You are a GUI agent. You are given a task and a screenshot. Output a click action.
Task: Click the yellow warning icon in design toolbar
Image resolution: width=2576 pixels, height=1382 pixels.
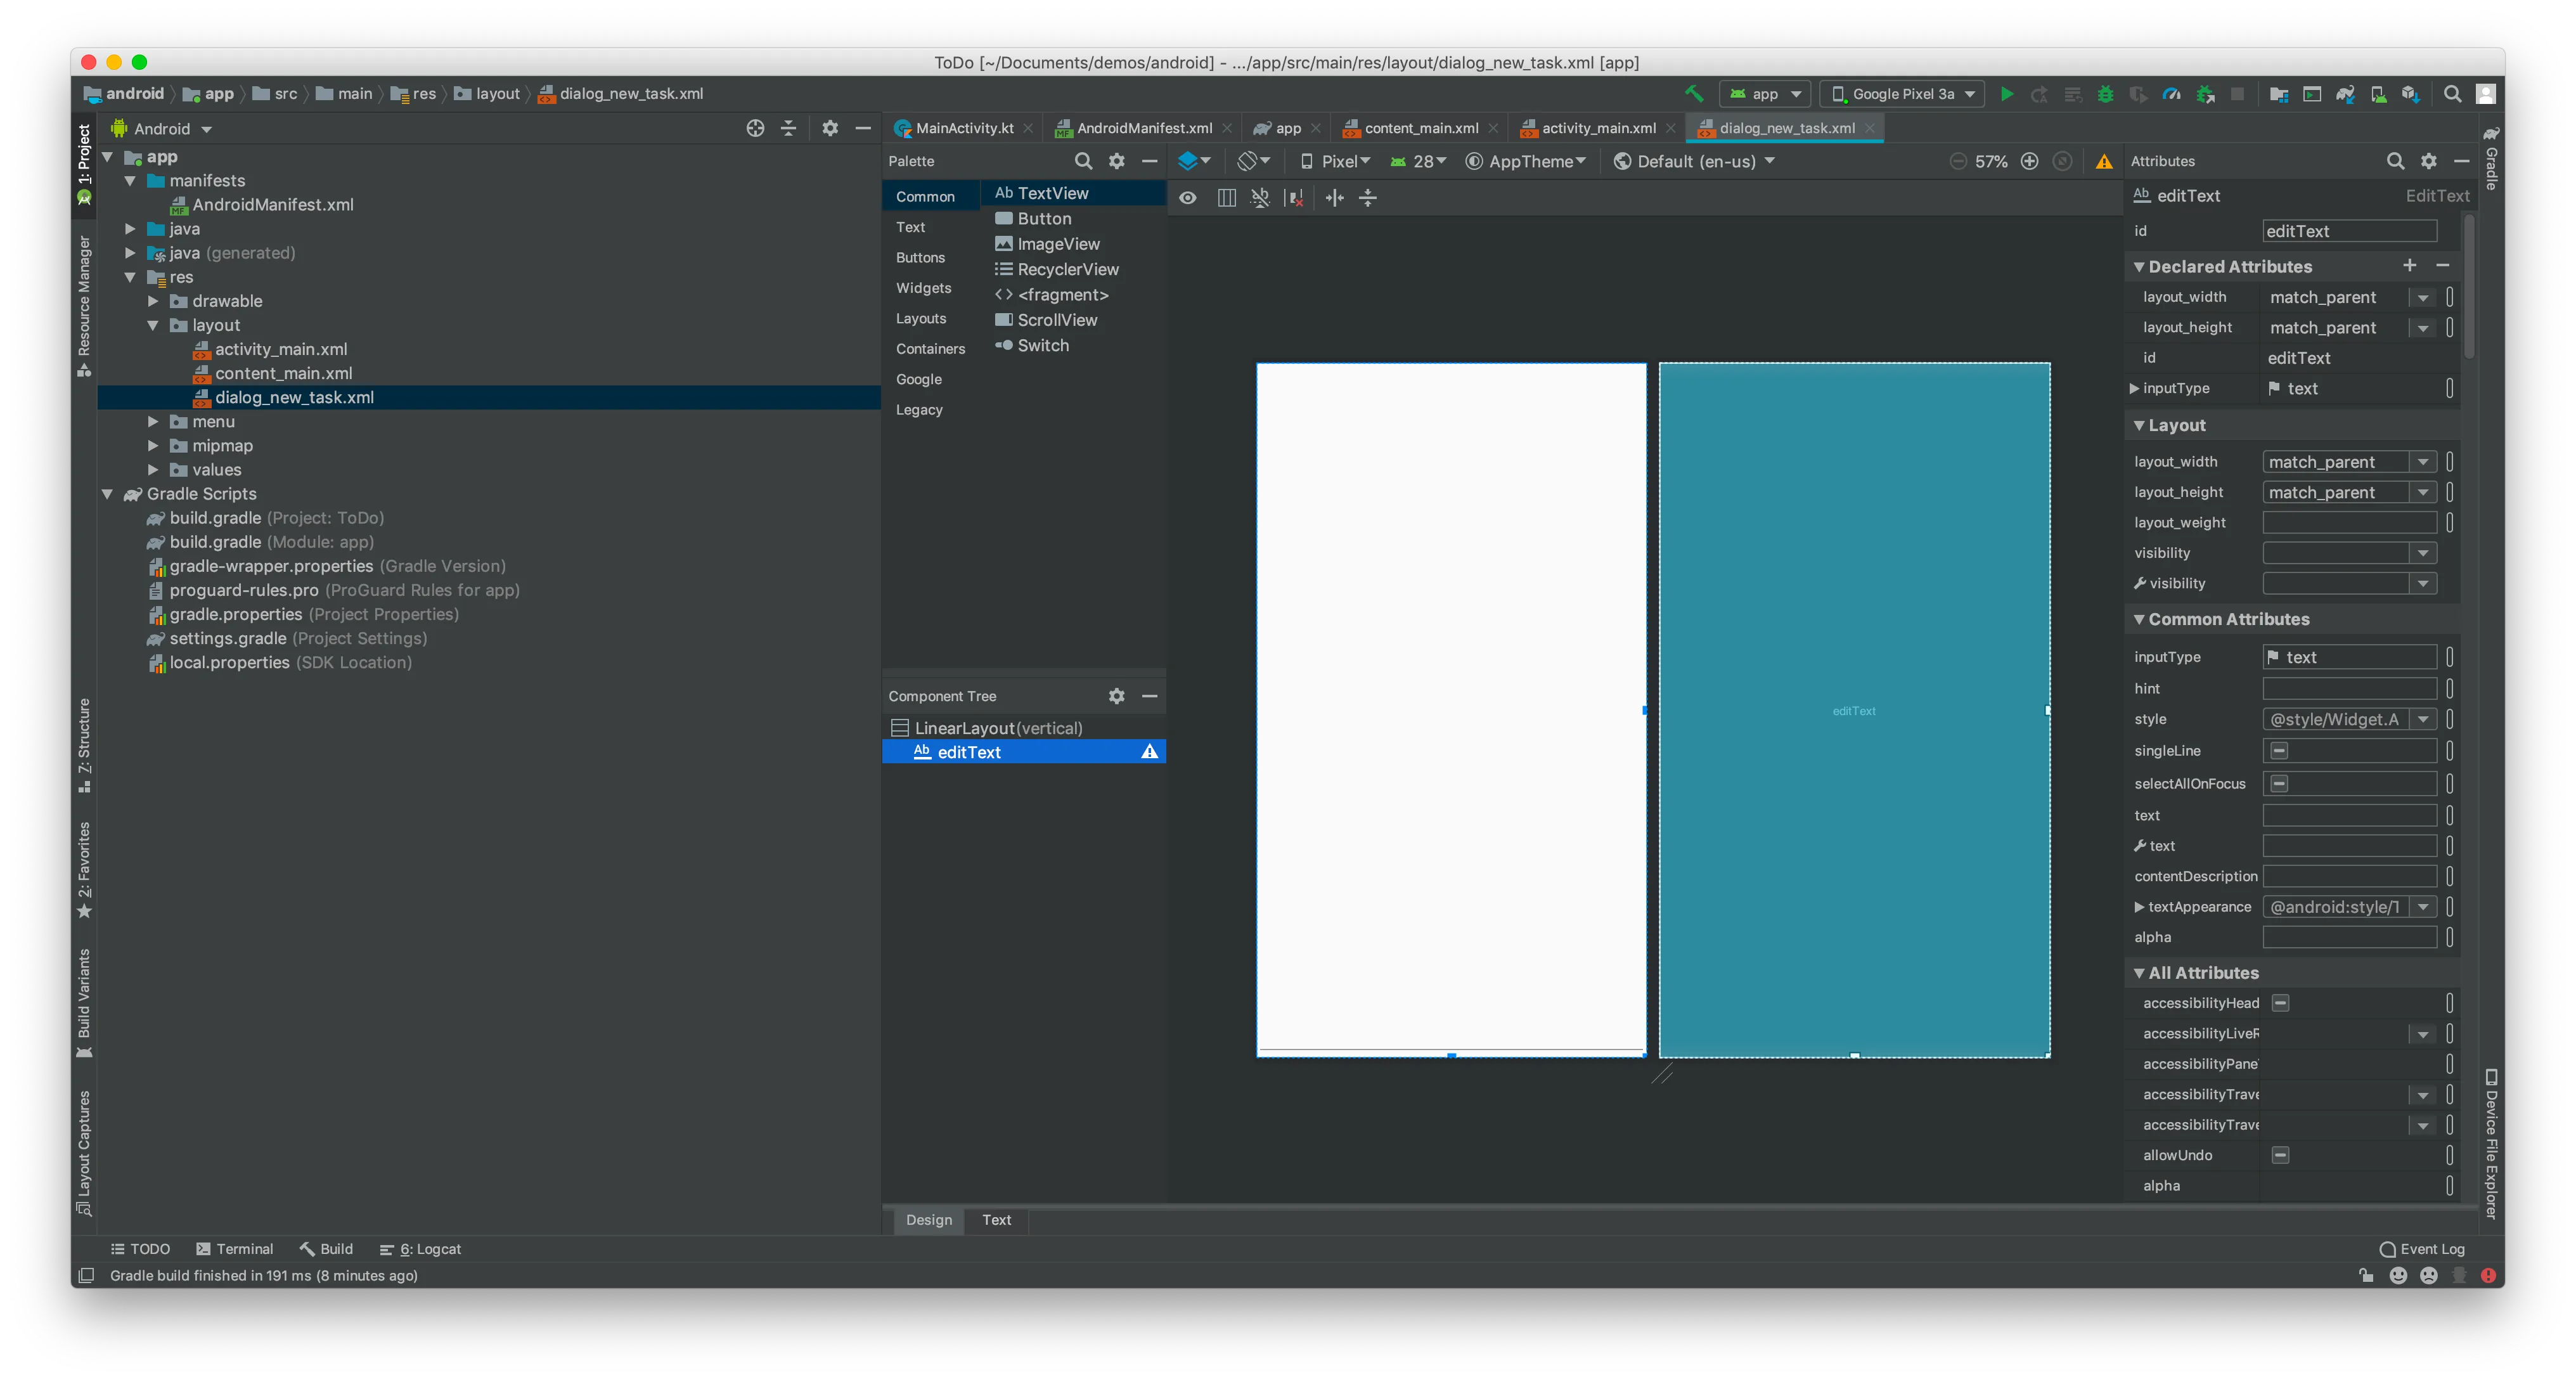click(x=2104, y=161)
